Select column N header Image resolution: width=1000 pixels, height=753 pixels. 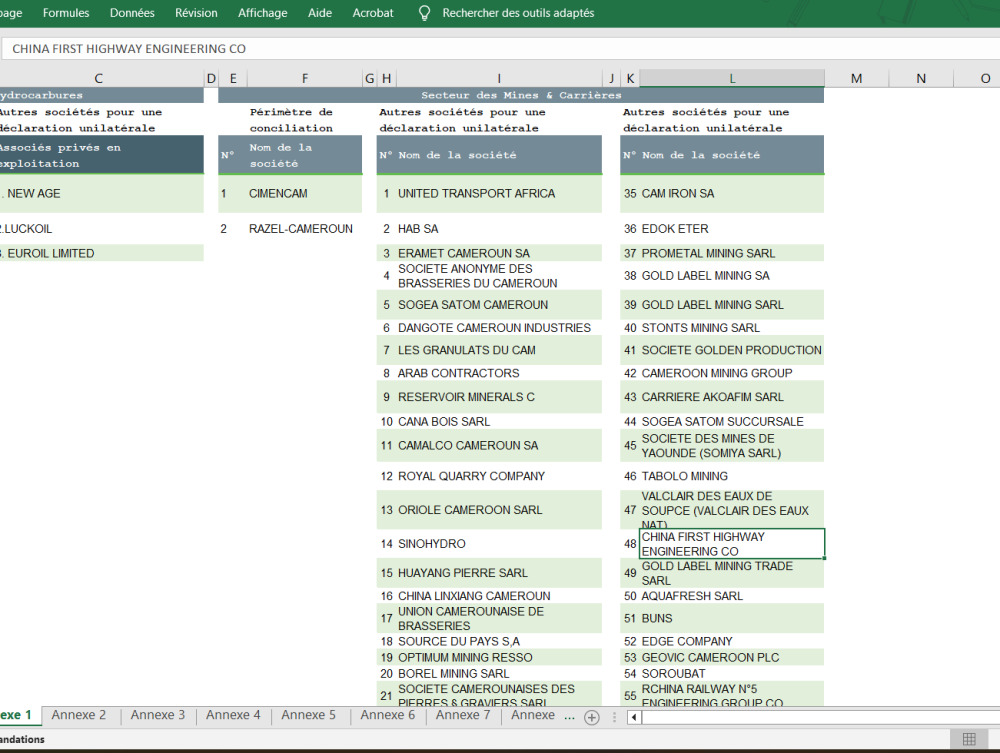point(921,78)
